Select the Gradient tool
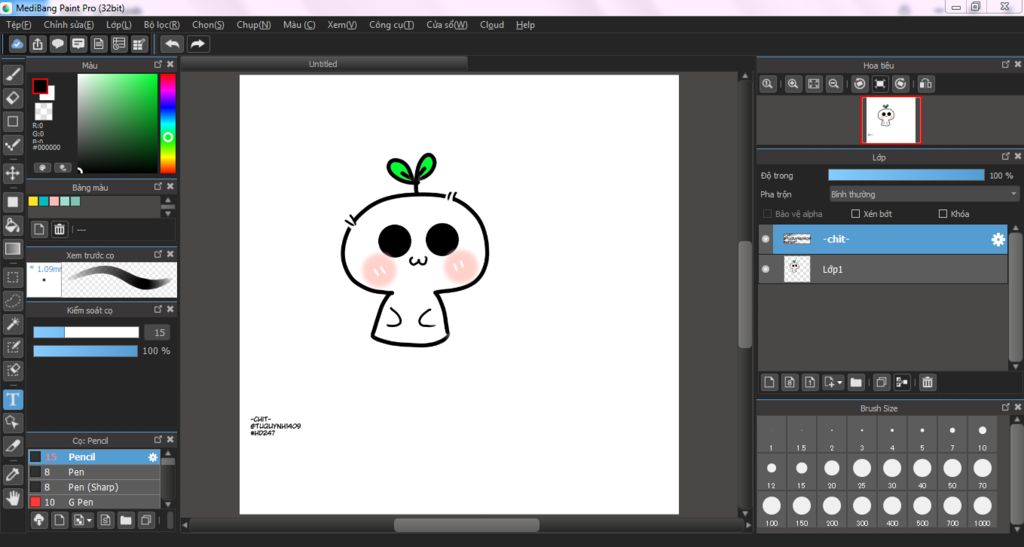 pos(12,249)
